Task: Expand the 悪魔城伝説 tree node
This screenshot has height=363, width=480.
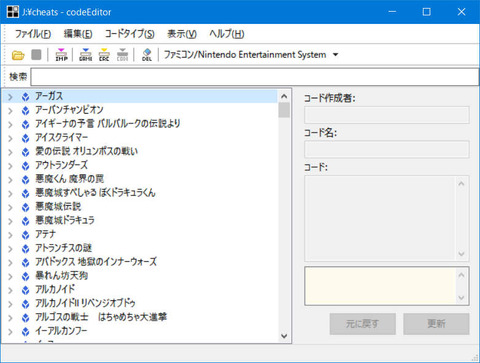Action: point(10,207)
